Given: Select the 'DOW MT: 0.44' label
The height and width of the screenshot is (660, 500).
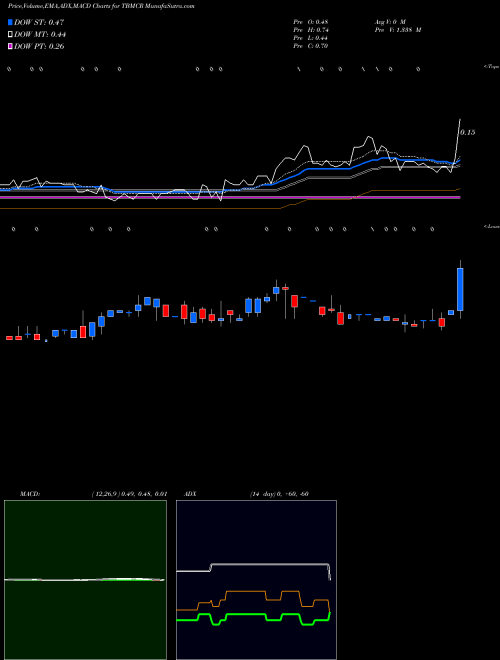Looking at the screenshot, I should (x=40, y=34).
